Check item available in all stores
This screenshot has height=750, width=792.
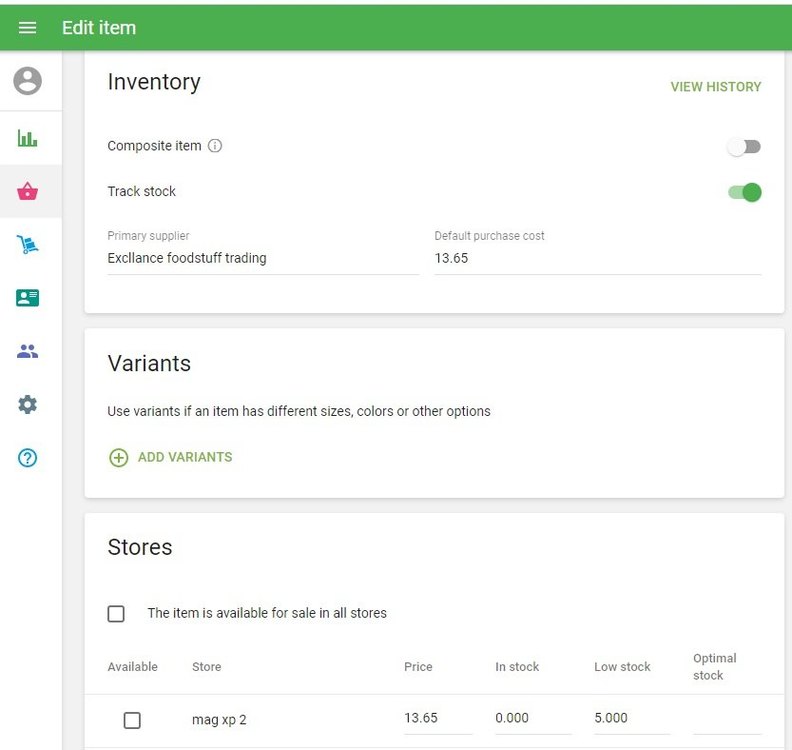(116, 613)
